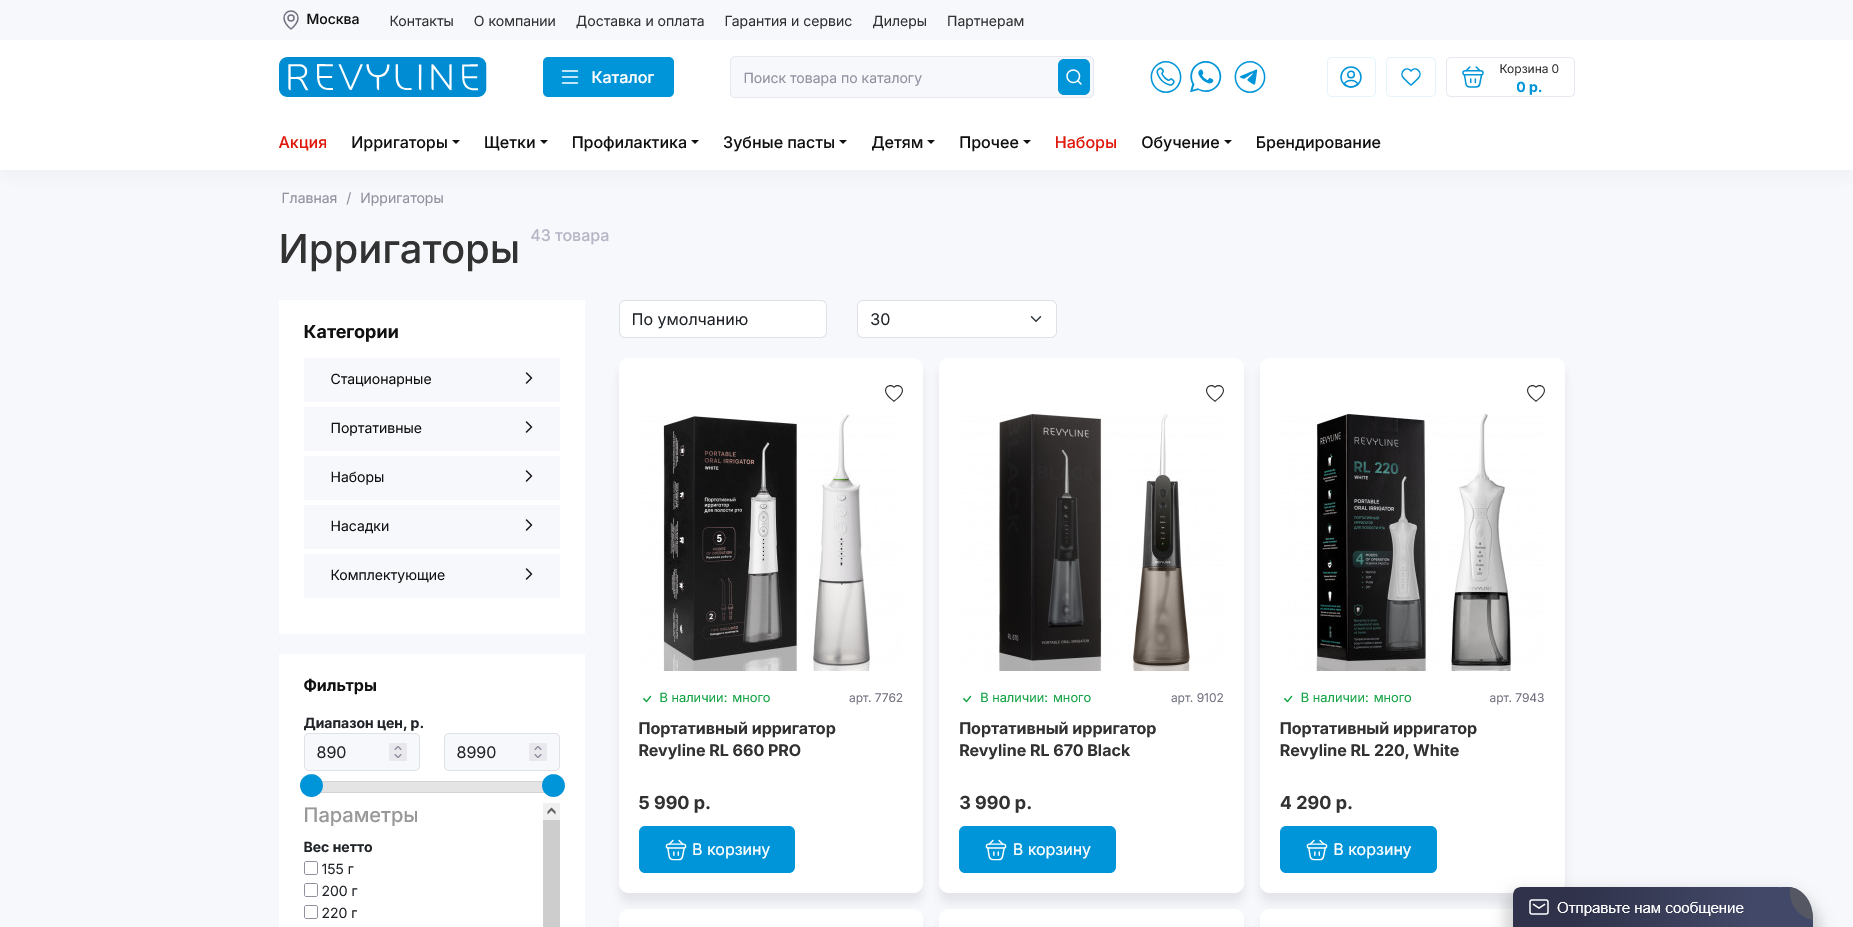Open the cart basket icon (Корзина)
Image resolution: width=1853 pixels, height=927 pixels.
[x=1473, y=77]
